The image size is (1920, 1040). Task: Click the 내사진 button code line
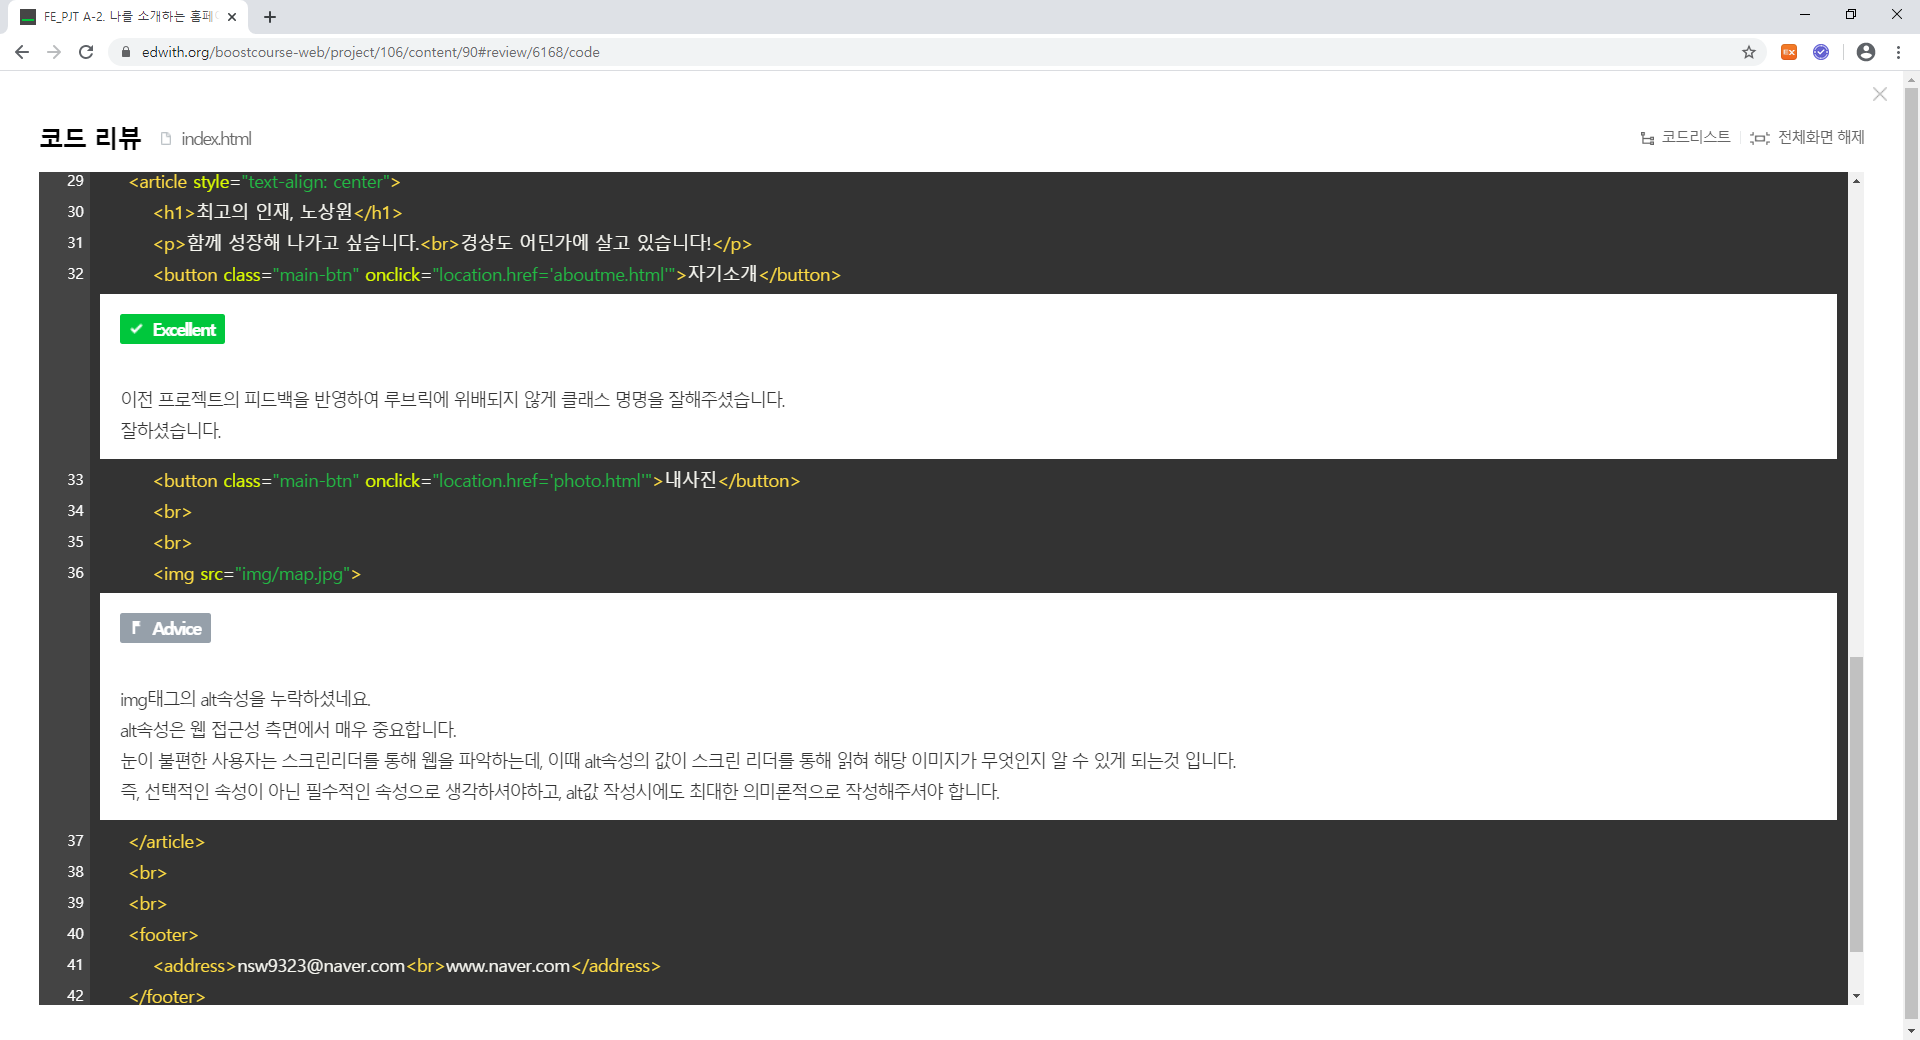(x=477, y=480)
